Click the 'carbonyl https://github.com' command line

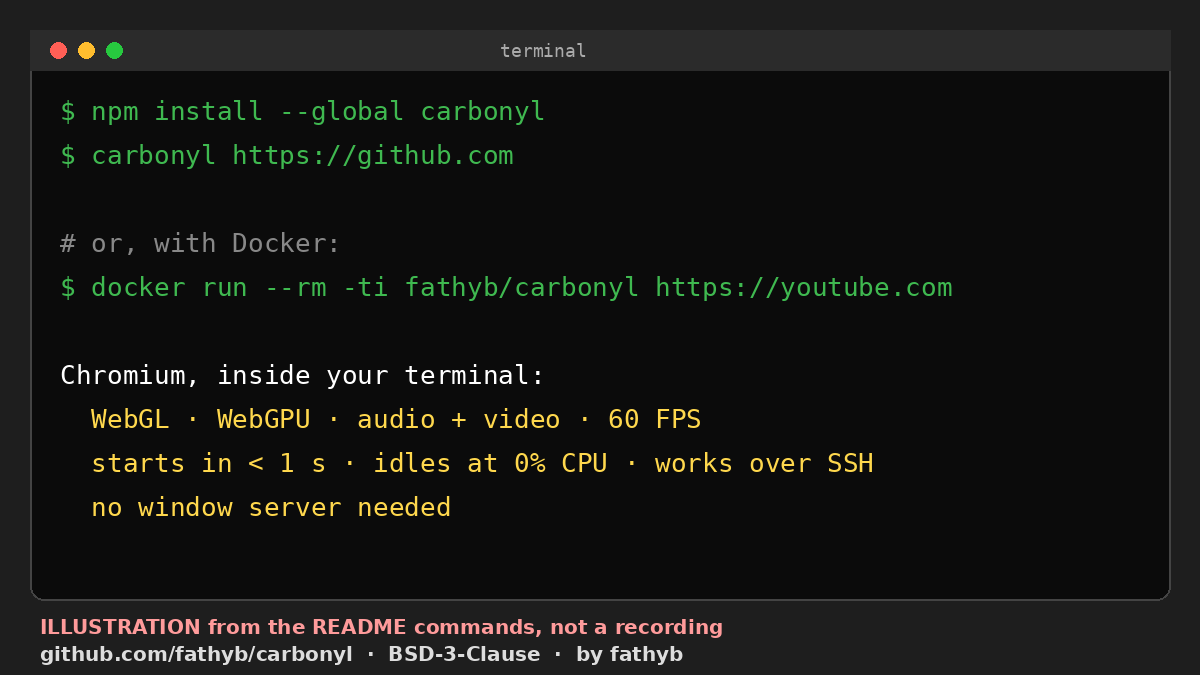pos(287,155)
